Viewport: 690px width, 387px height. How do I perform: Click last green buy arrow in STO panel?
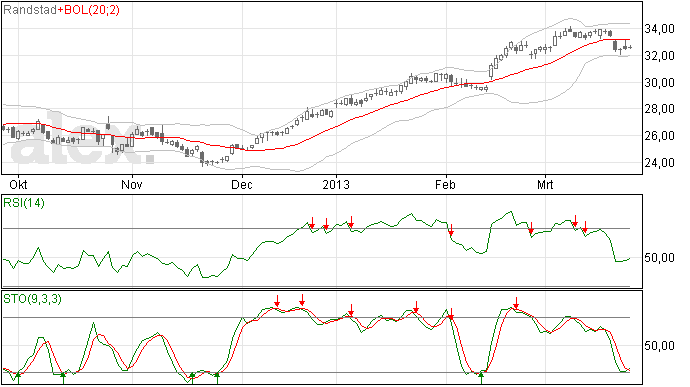click(481, 377)
